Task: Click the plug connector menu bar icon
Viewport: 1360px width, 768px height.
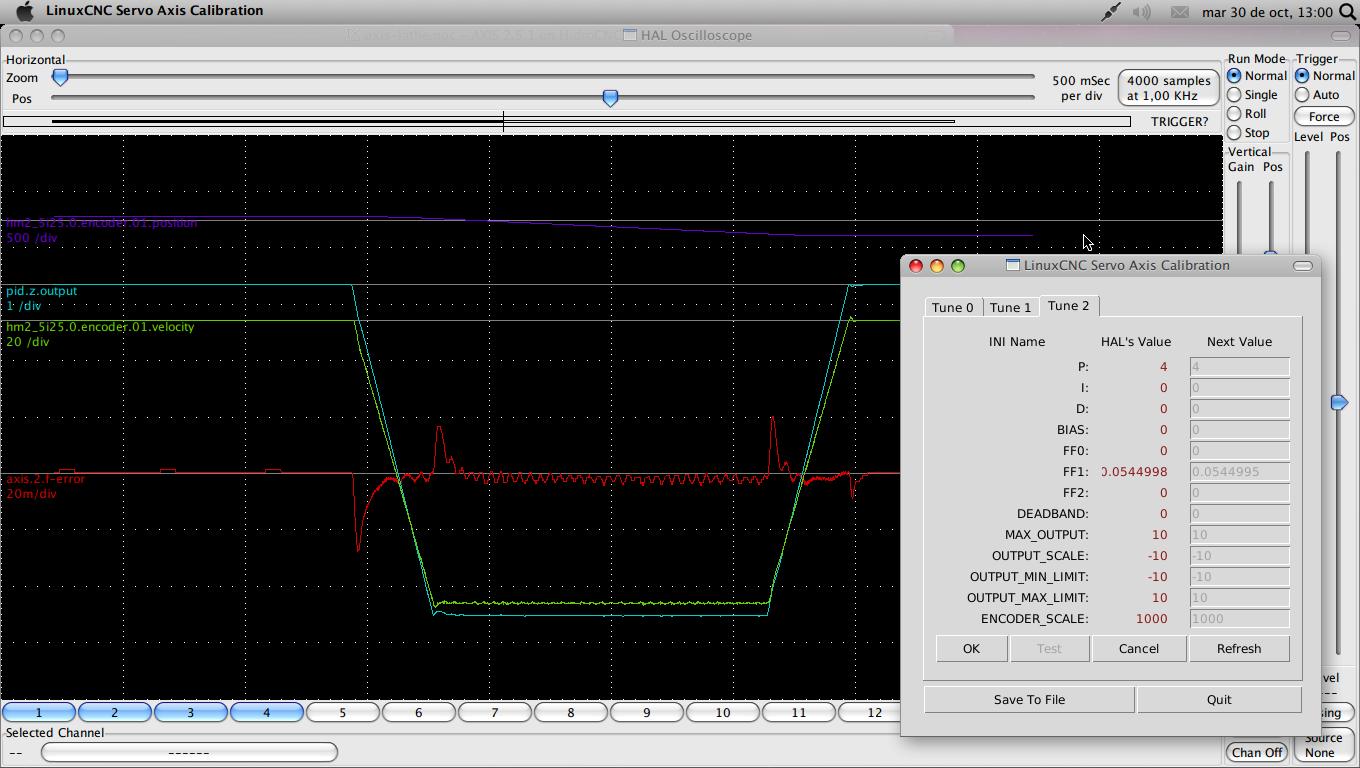Action: click(x=1111, y=12)
